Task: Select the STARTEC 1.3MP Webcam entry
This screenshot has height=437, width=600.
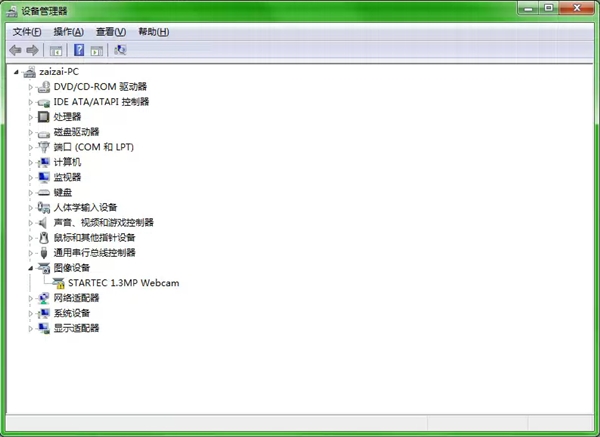Action: pos(124,283)
